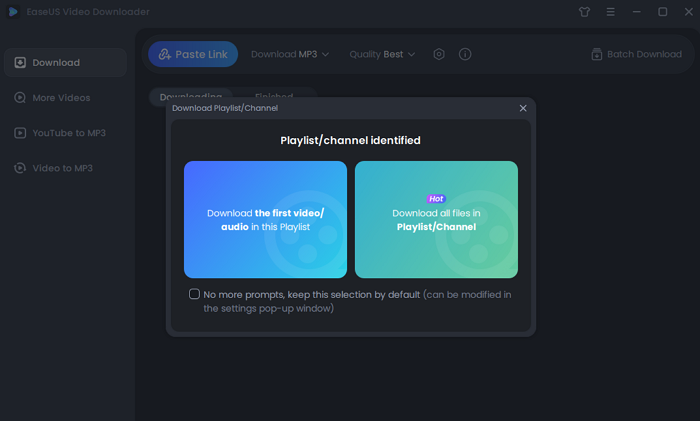
Task: Click the info icon in the toolbar
Action: (465, 54)
